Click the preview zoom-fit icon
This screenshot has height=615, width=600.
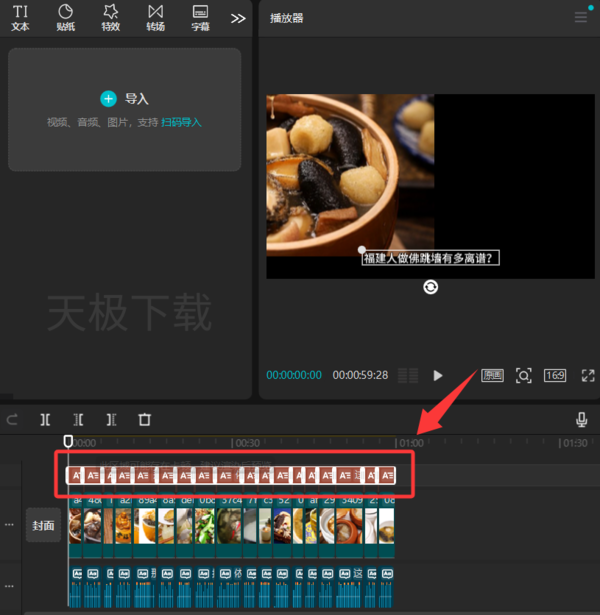click(523, 375)
